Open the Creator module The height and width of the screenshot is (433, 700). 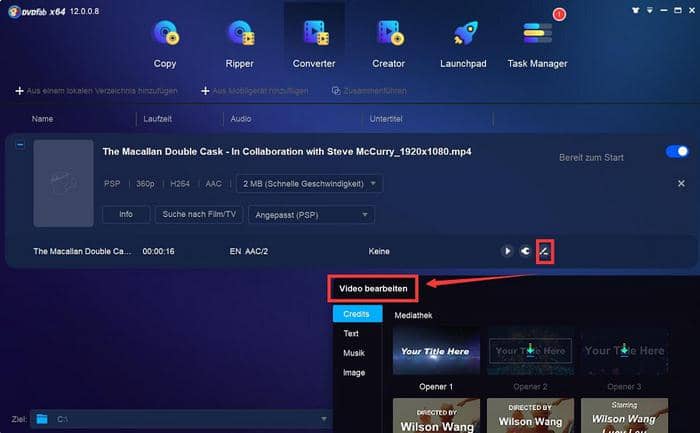click(x=388, y=43)
